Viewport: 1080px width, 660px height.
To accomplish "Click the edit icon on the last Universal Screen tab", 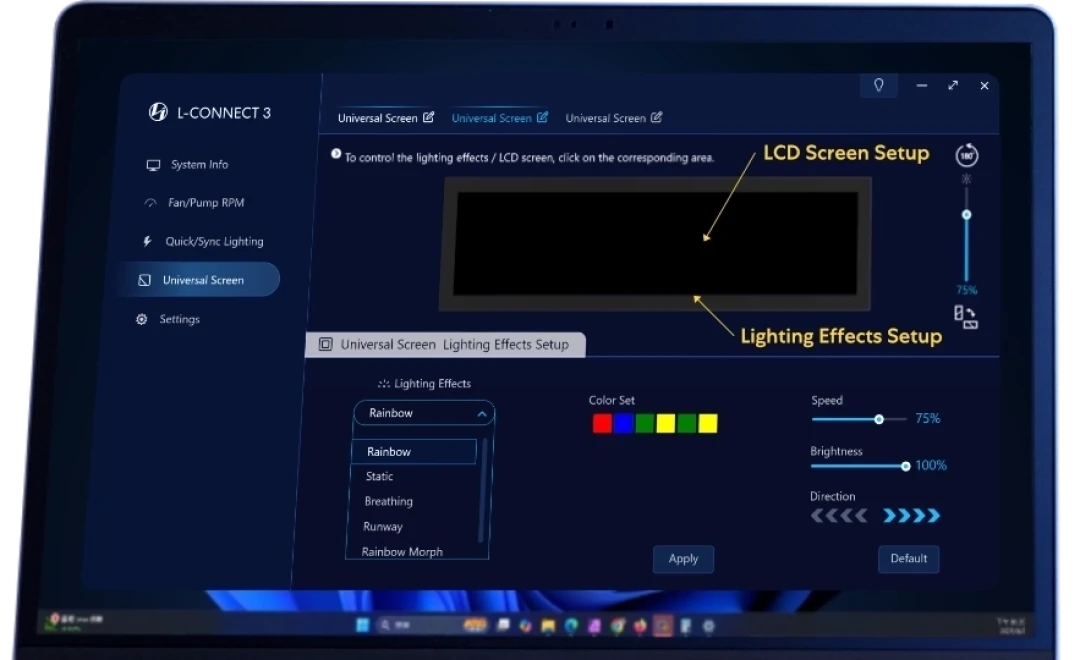I will pos(656,117).
